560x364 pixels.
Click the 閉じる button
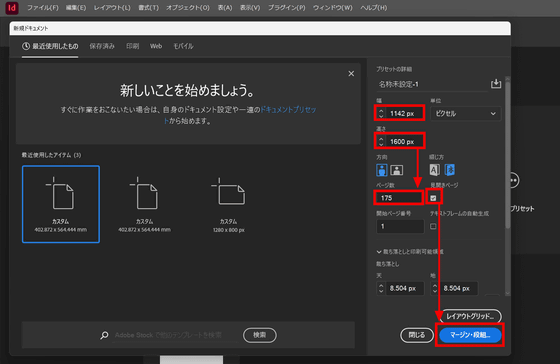pos(417,335)
